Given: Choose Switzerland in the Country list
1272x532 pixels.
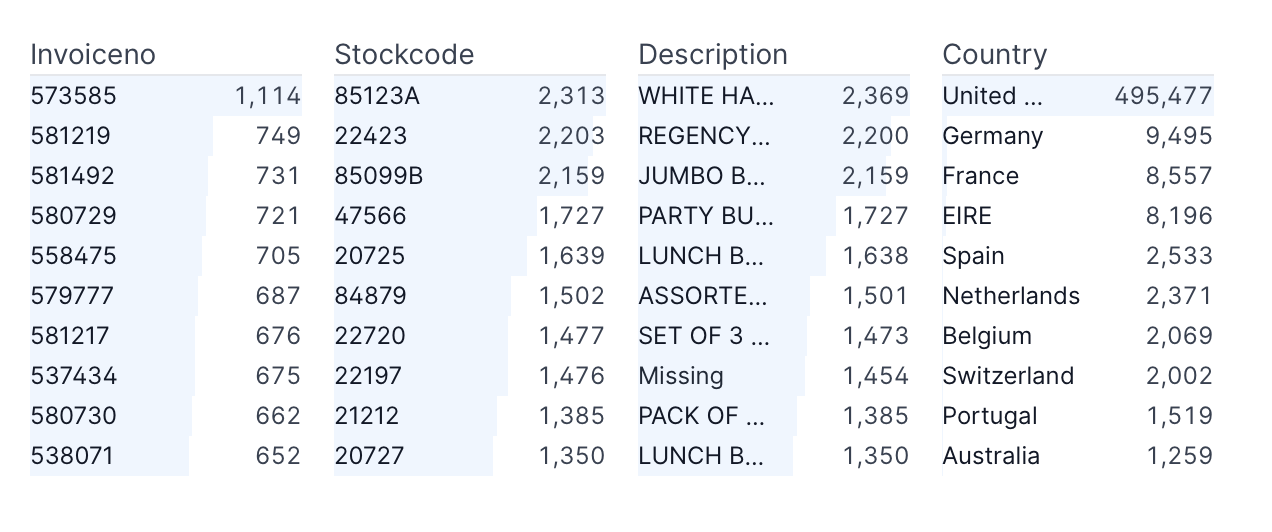Looking at the screenshot, I should [1008, 376].
